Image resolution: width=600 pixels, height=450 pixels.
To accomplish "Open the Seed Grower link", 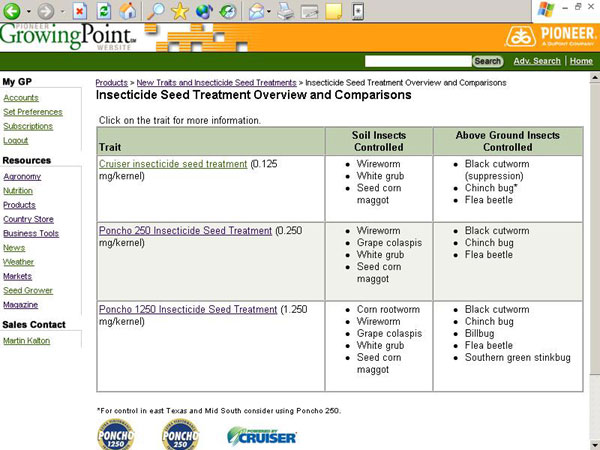I will [x=28, y=290].
